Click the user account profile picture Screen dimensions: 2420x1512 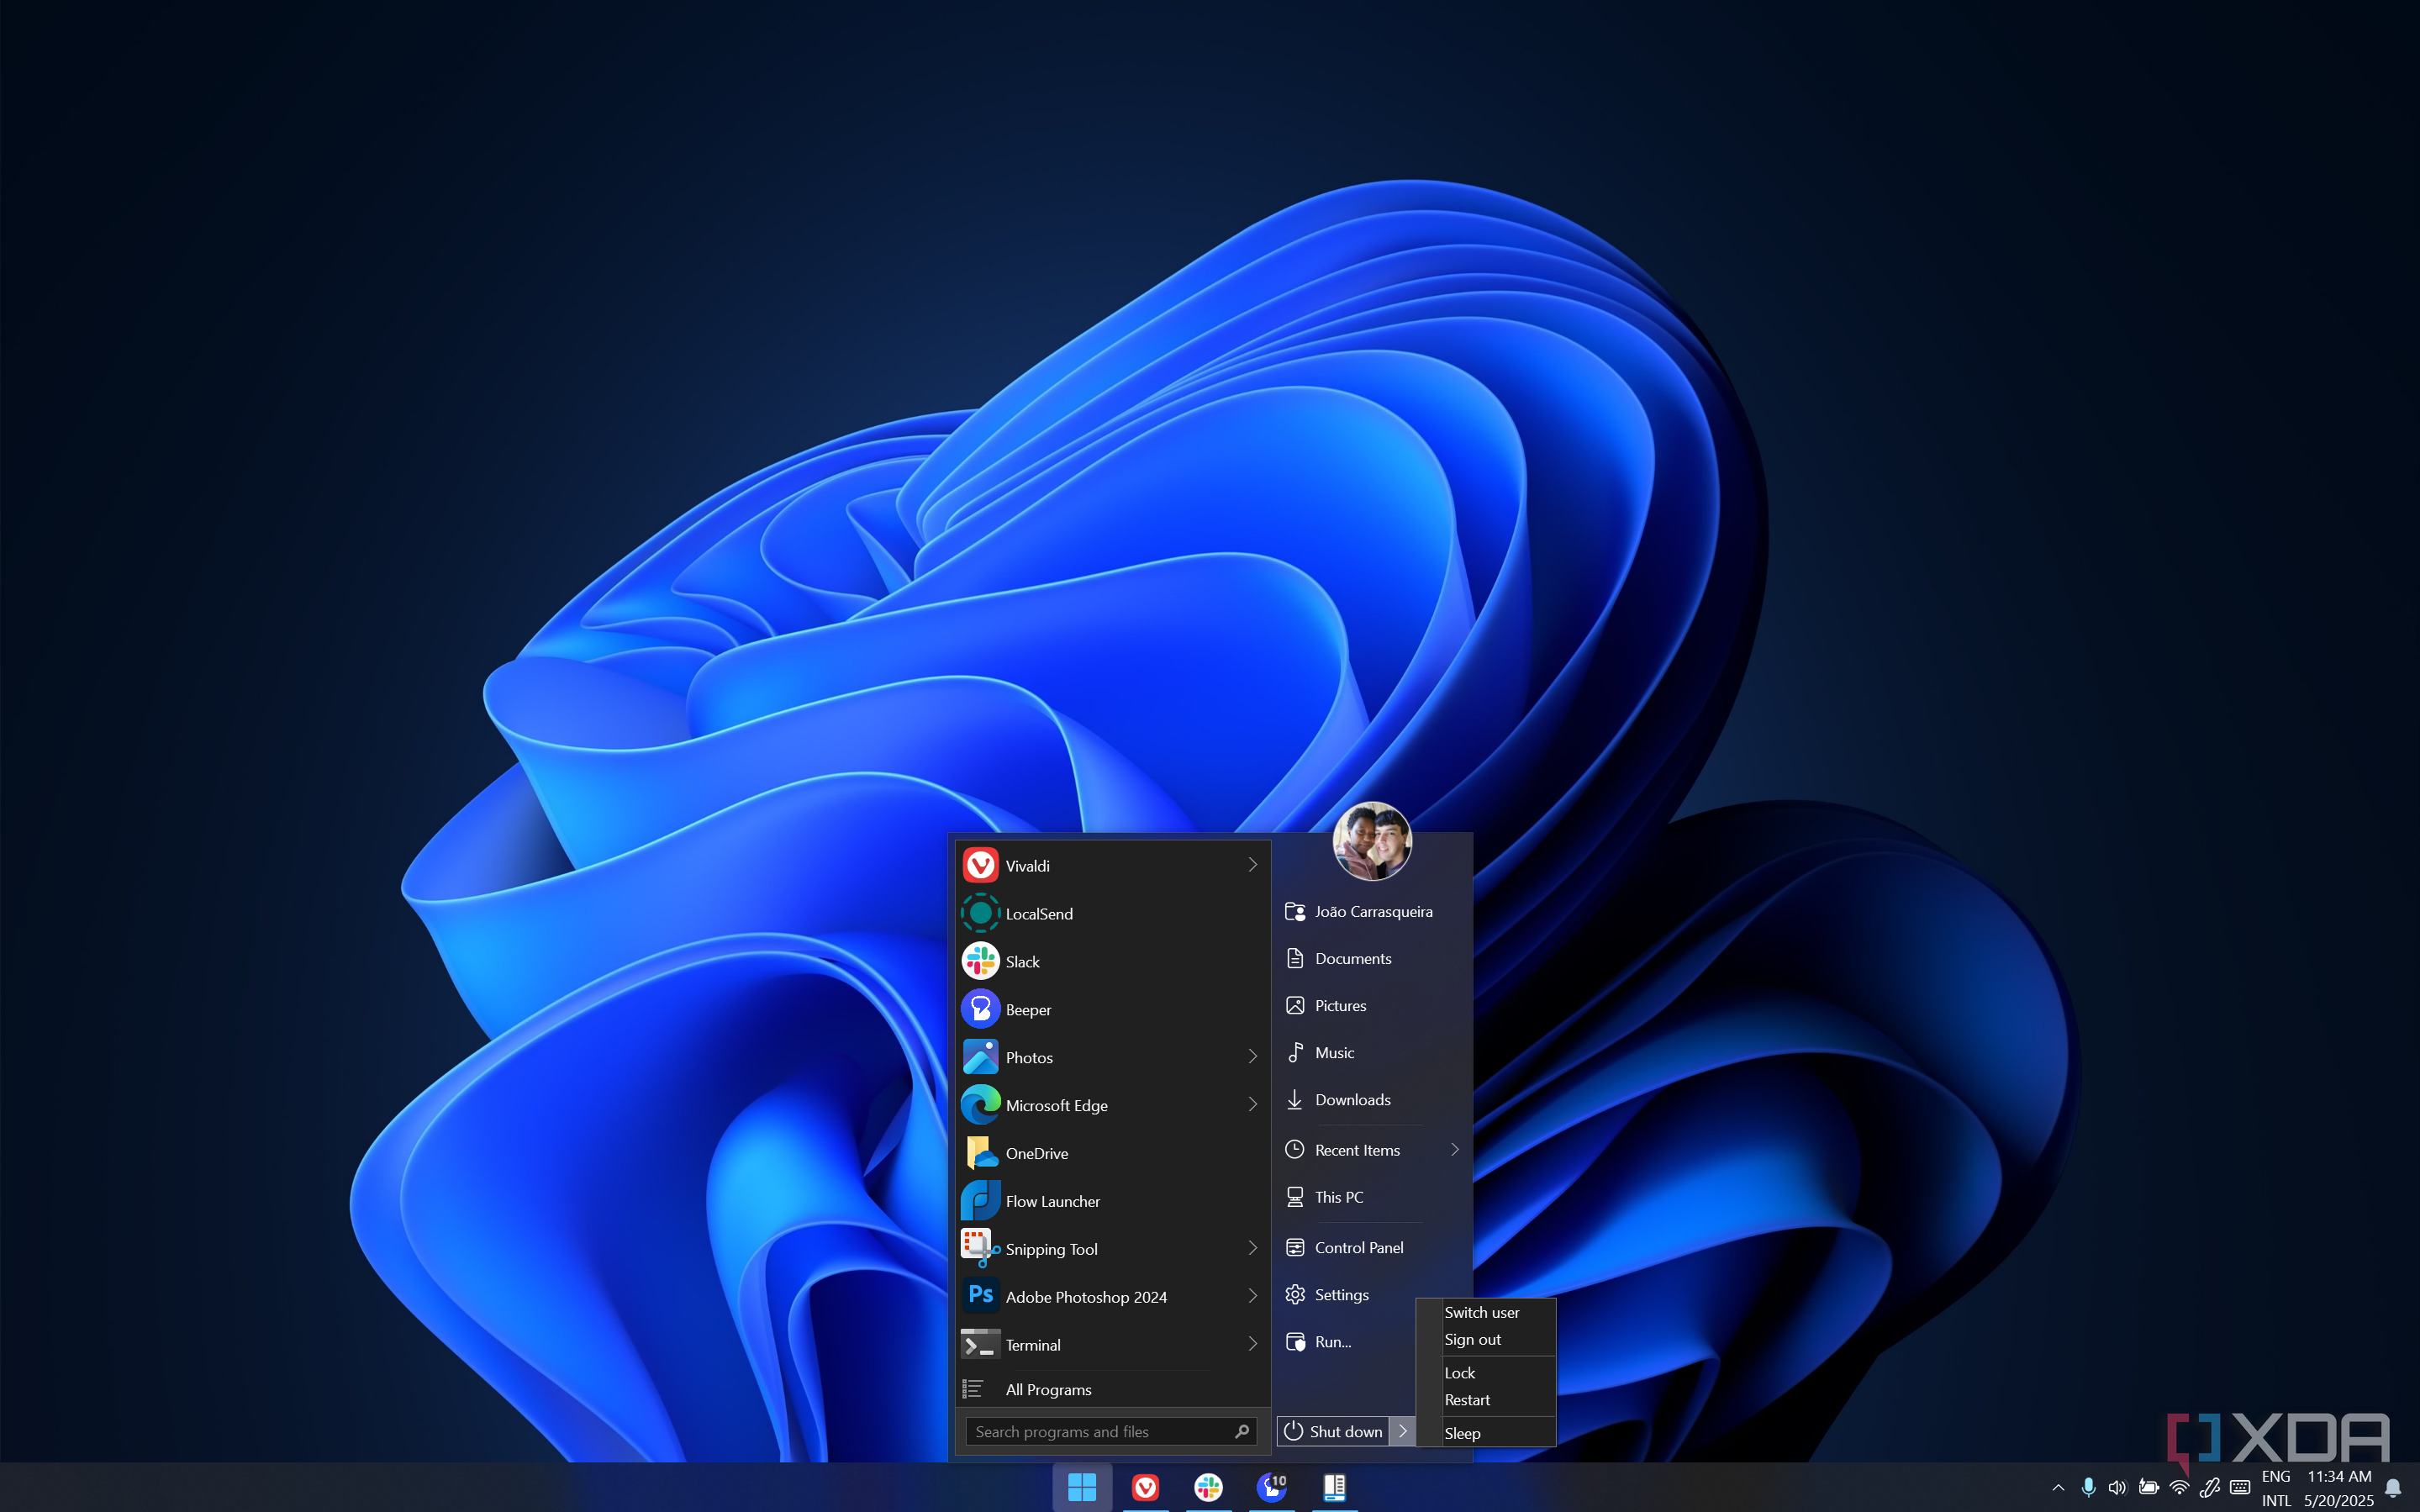1371,841
